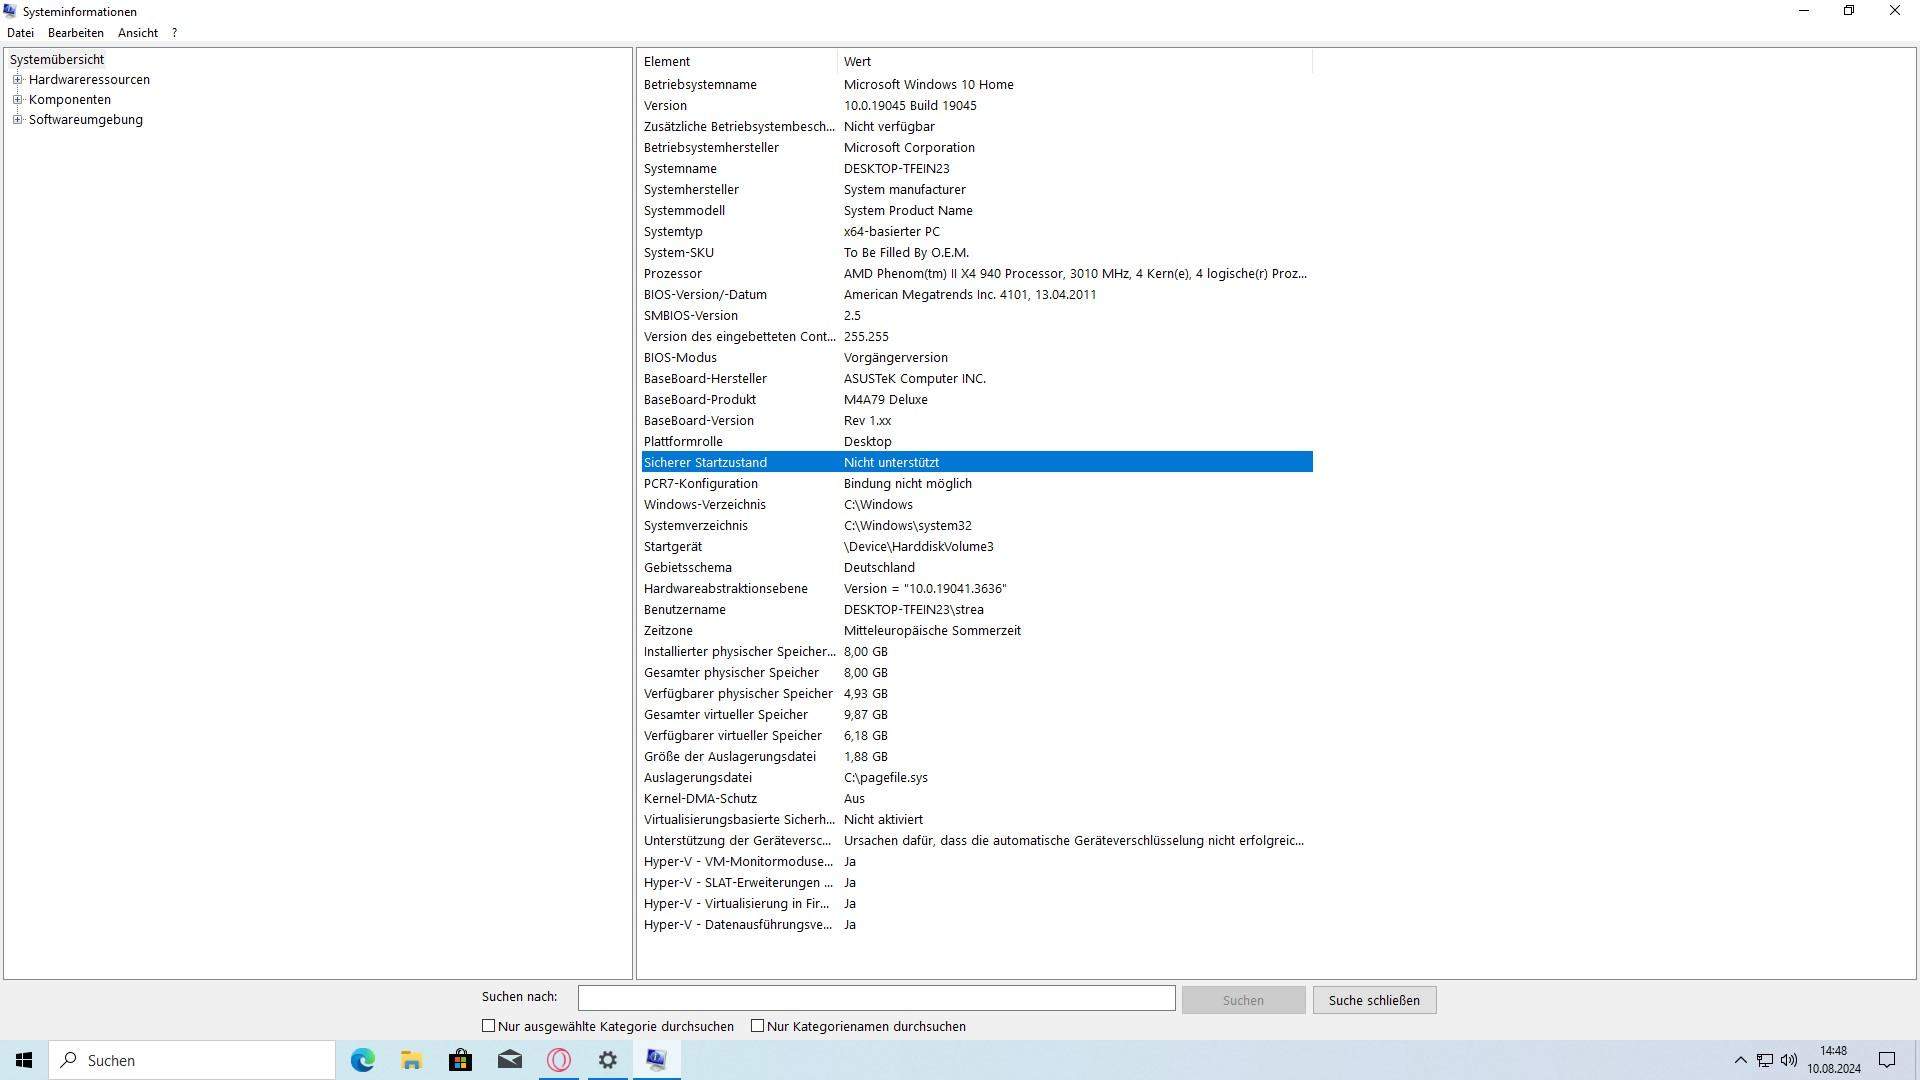Open the Datei menu
Viewport: 1920px width, 1080px height.
20,32
